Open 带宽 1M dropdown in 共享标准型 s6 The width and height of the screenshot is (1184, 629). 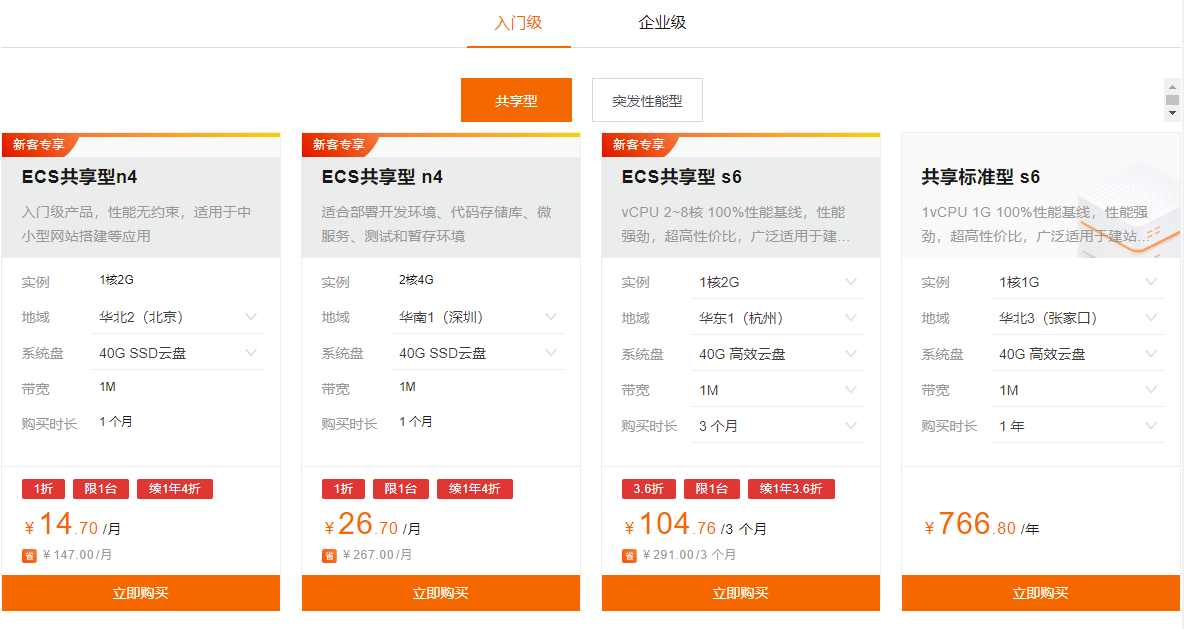pos(1078,390)
